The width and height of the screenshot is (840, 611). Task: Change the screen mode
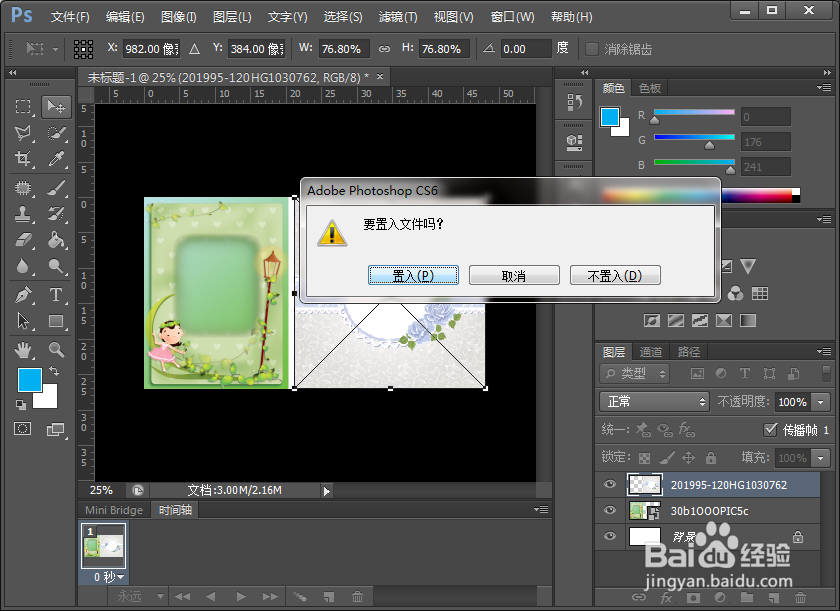56,429
